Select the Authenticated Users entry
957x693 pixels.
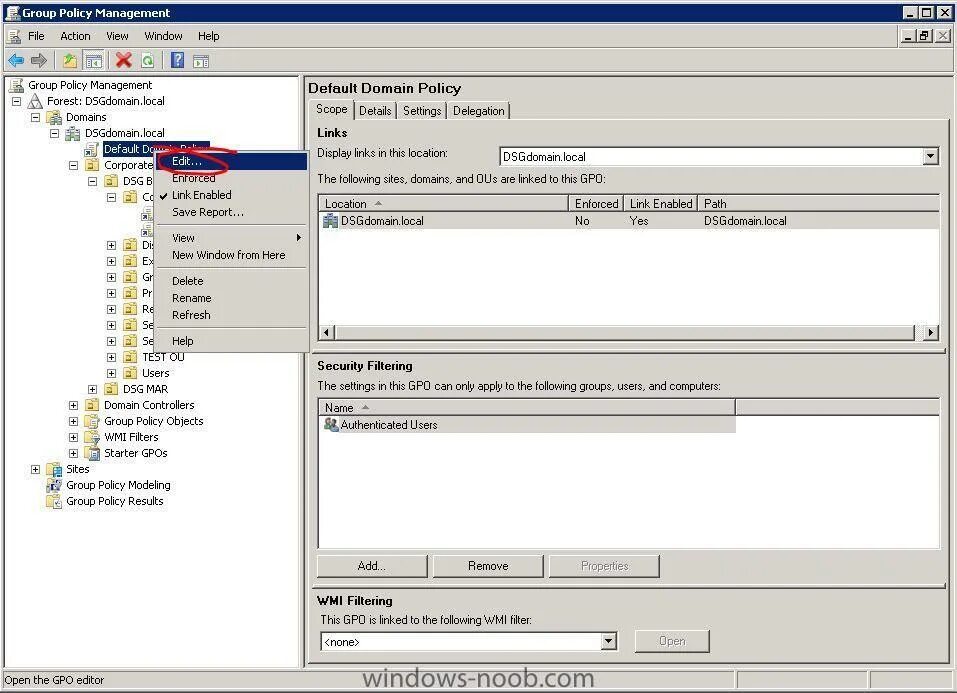click(x=527, y=425)
